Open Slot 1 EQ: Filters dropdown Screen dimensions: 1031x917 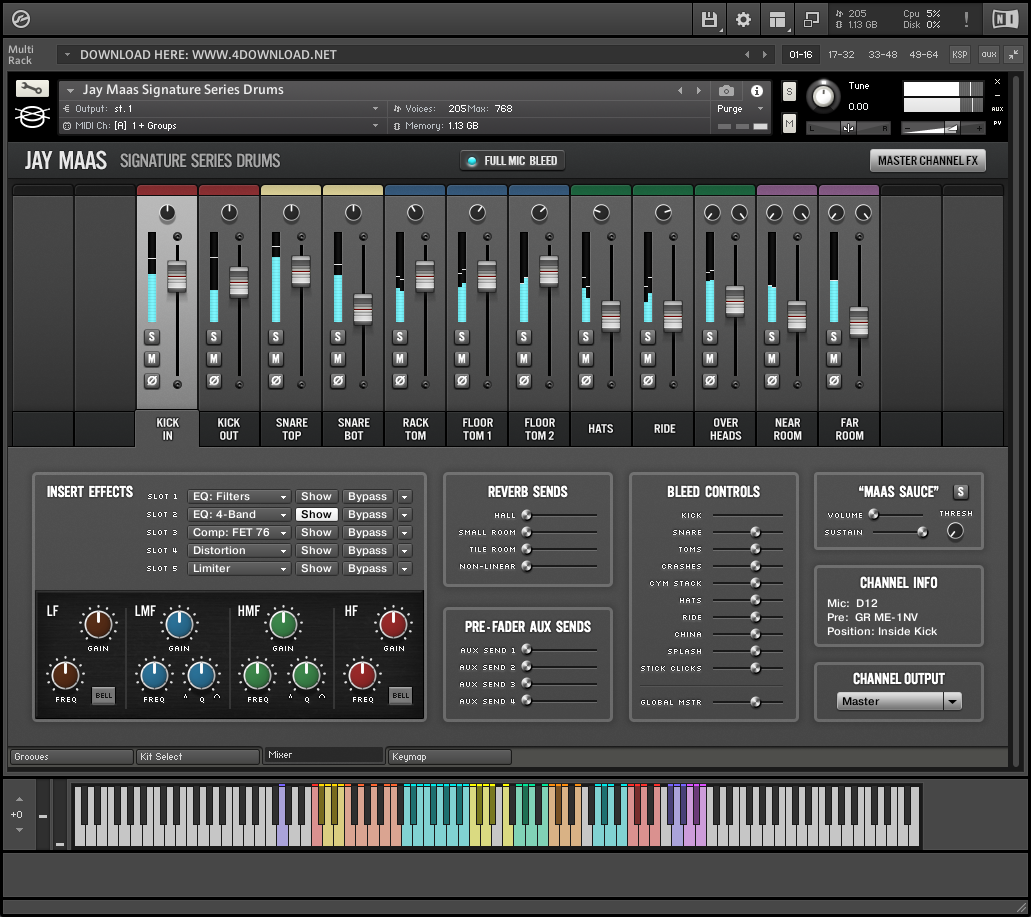239,496
